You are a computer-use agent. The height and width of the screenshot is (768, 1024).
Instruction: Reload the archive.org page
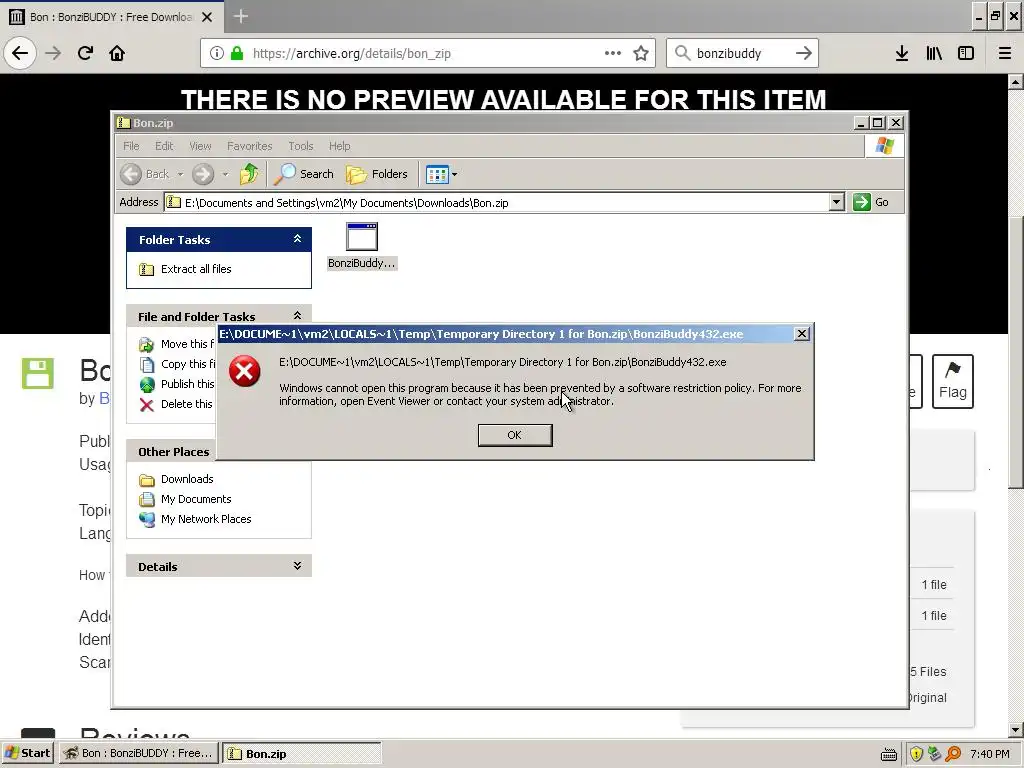tap(85, 53)
